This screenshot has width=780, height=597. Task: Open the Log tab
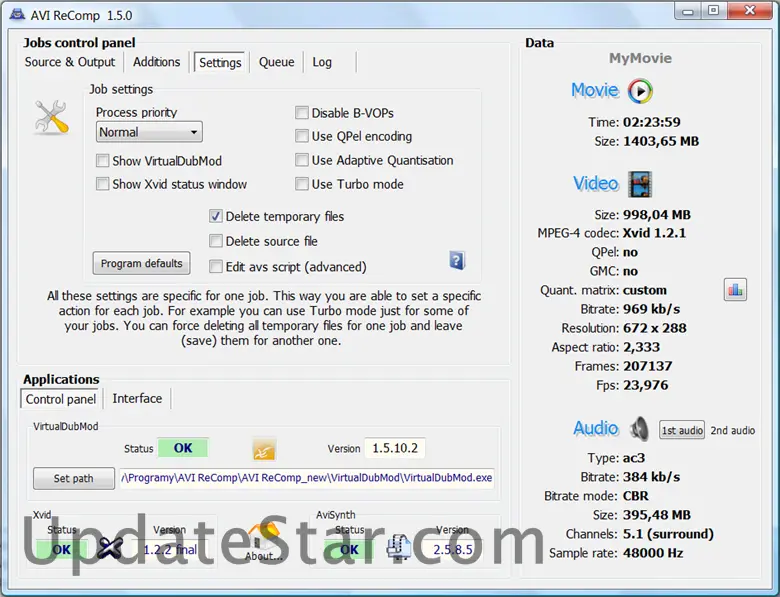point(322,62)
